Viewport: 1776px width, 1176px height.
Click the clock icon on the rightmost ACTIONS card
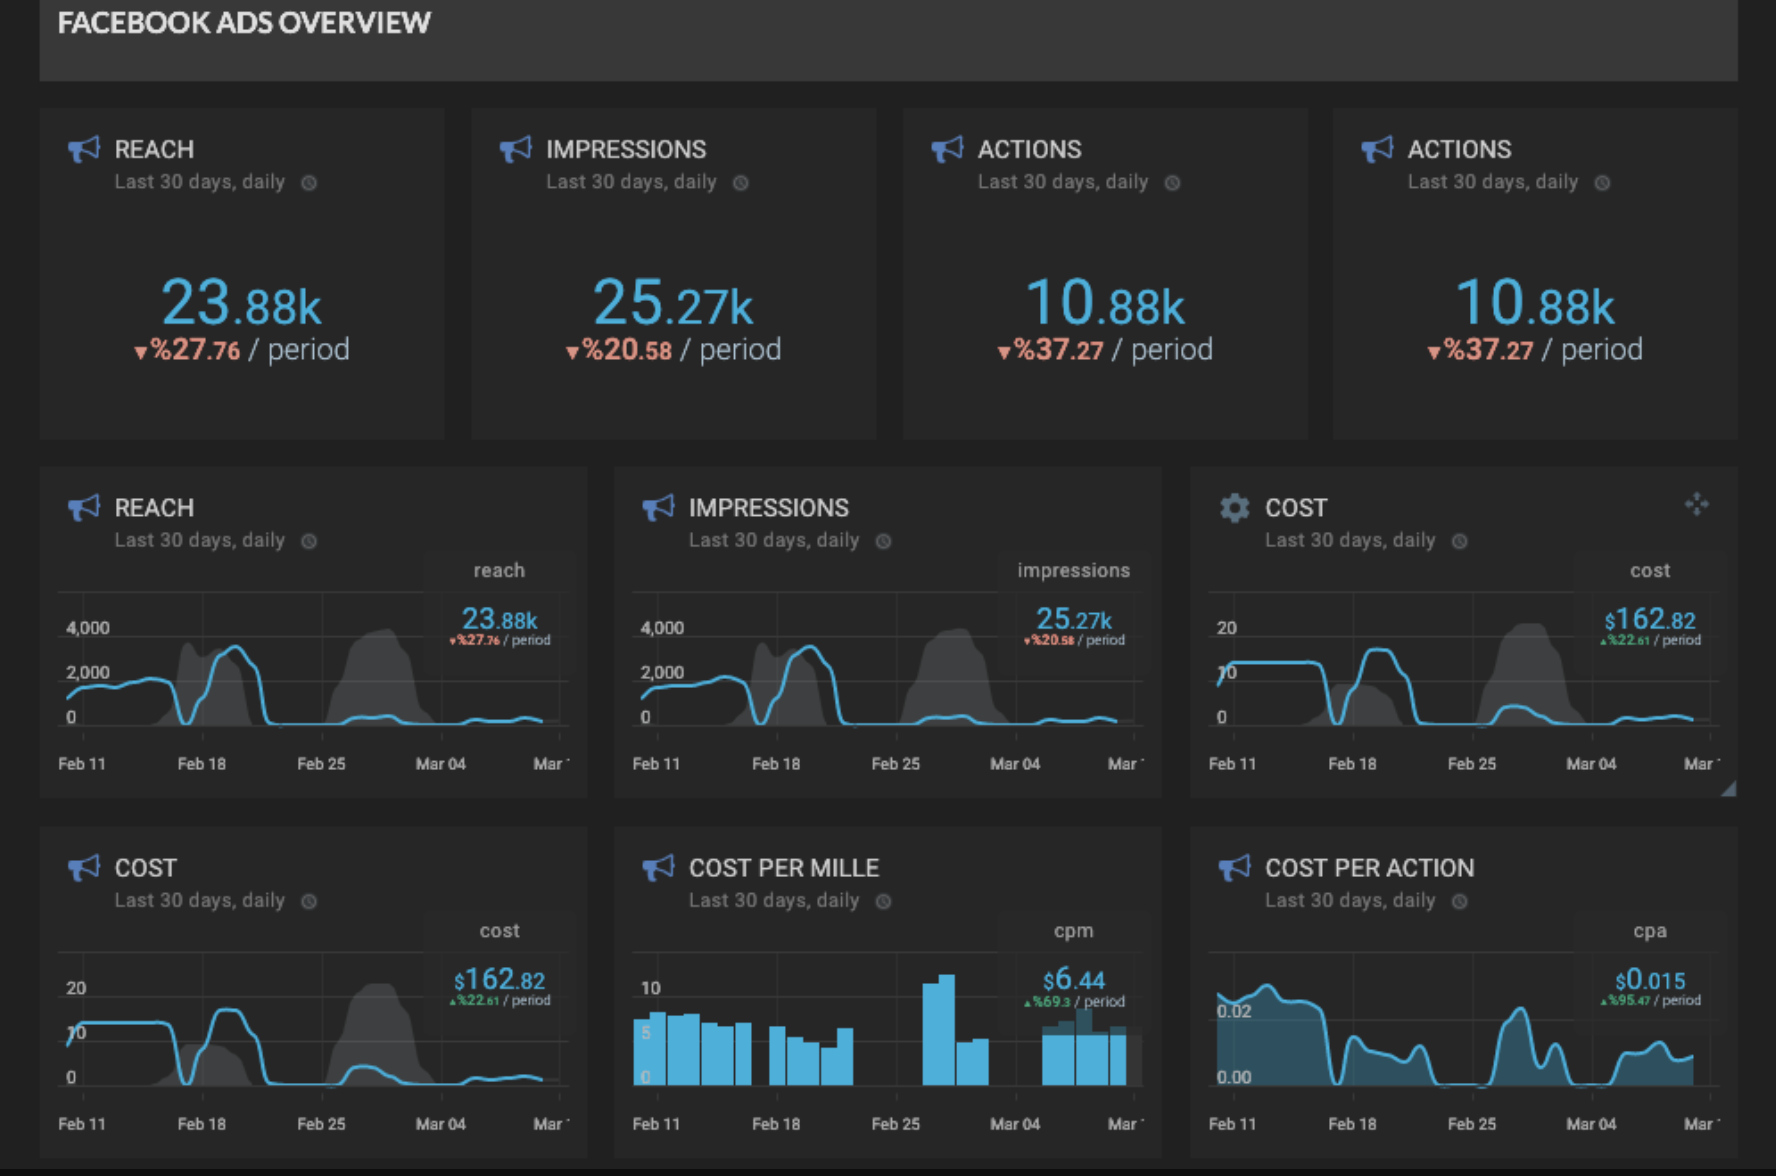[1602, 183]
